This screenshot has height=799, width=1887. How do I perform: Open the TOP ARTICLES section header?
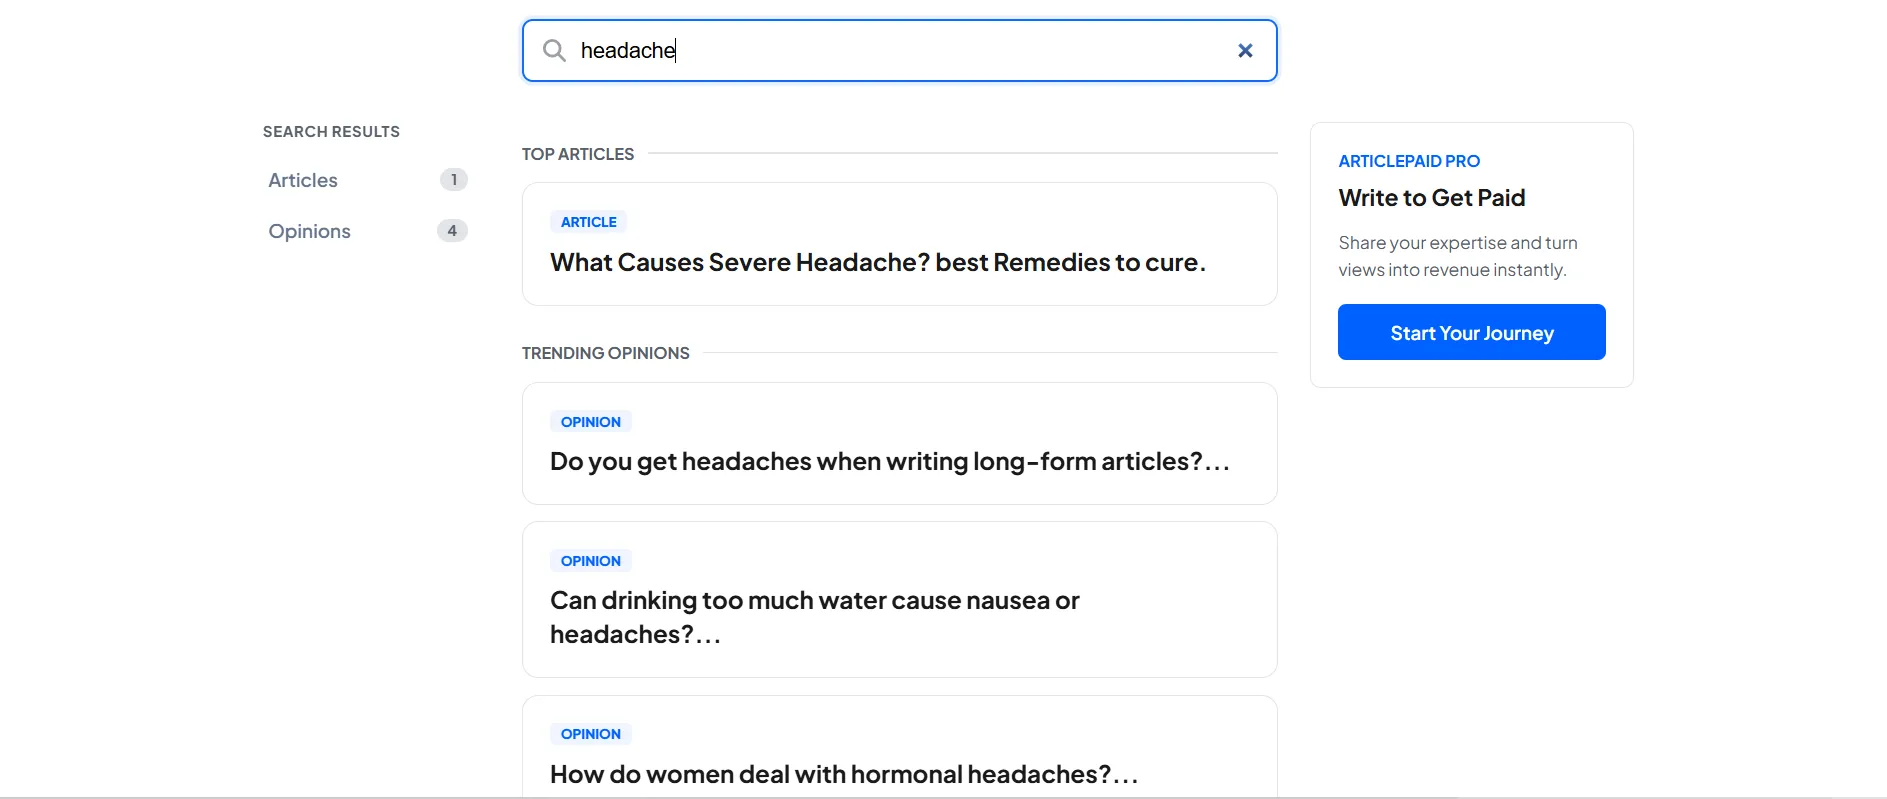pyautogui.click(x=577, y=153)
